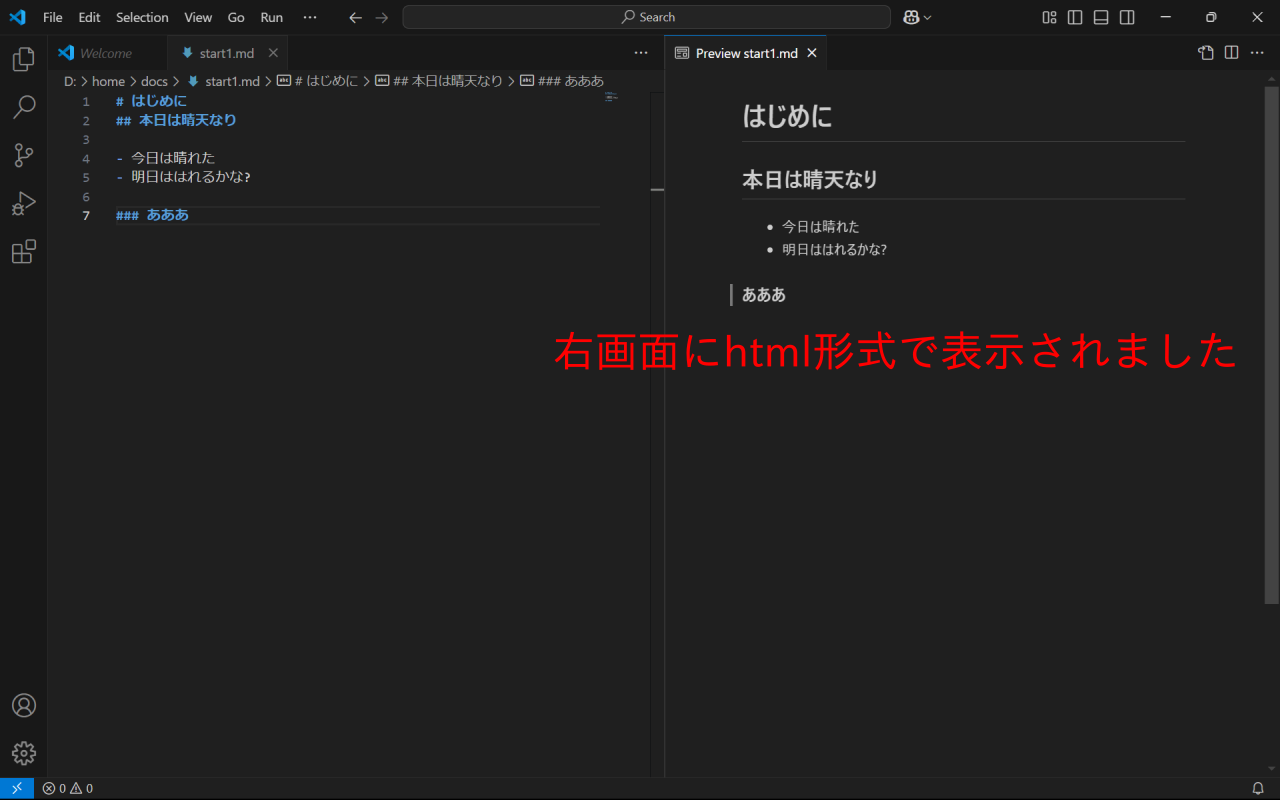Switch to the Welcome tab
This screenshot has height=800, width=1280.
[104, 53]
